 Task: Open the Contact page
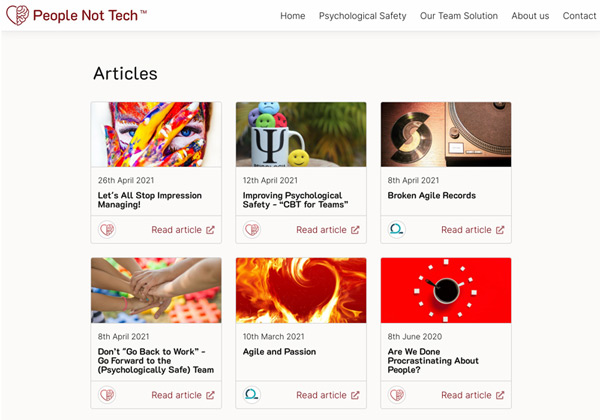pos(579,16)
